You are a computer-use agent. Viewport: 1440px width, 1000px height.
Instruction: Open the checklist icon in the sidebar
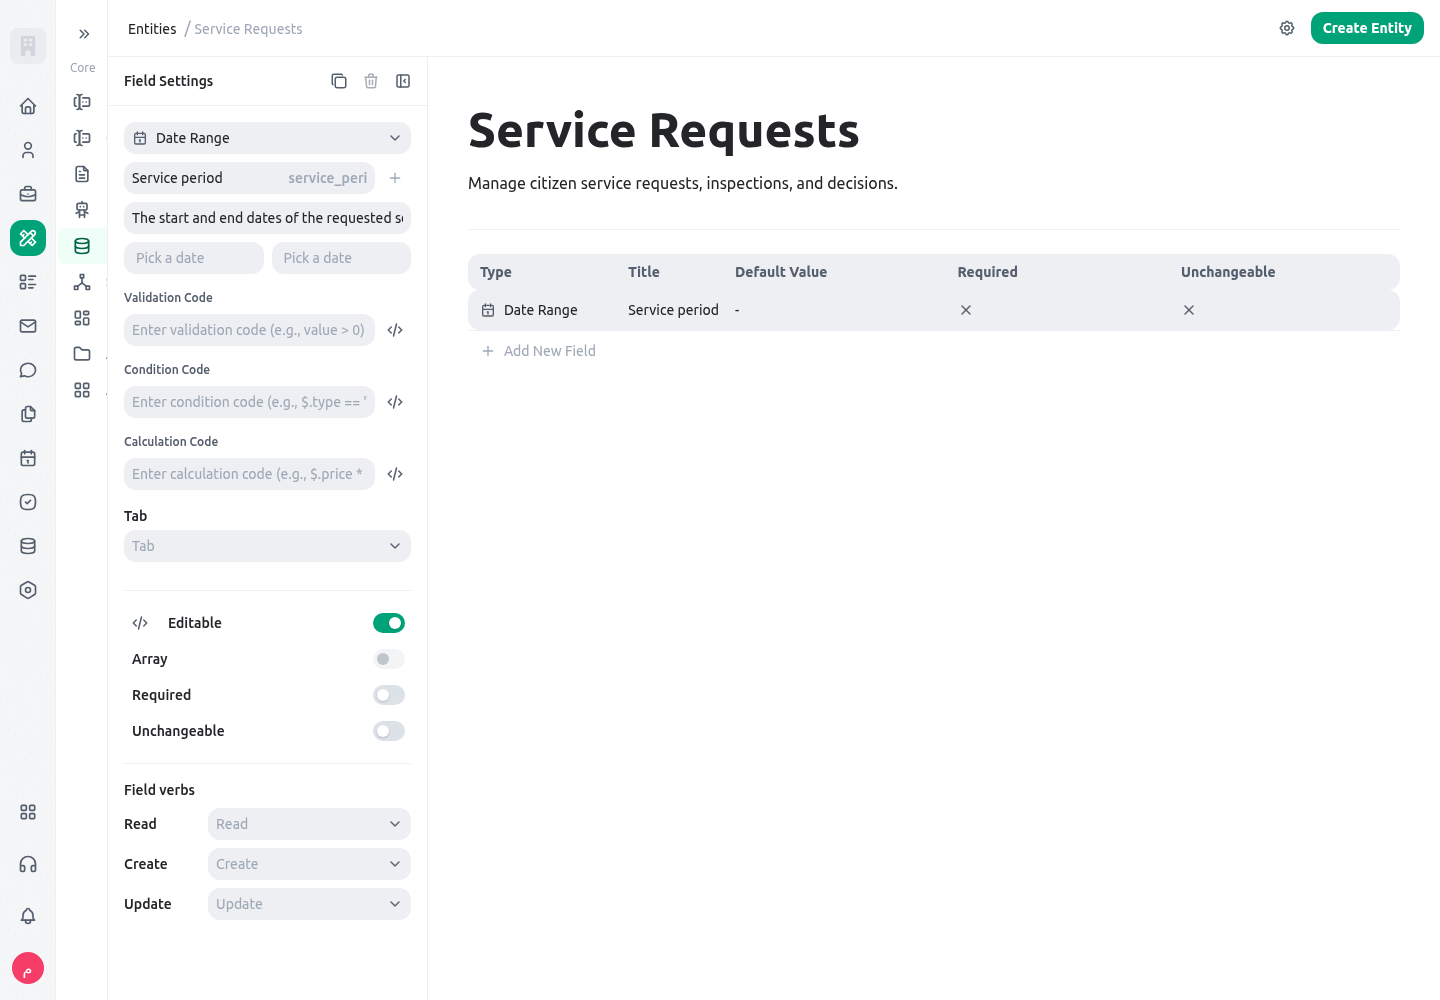click(x=28, y=282)
